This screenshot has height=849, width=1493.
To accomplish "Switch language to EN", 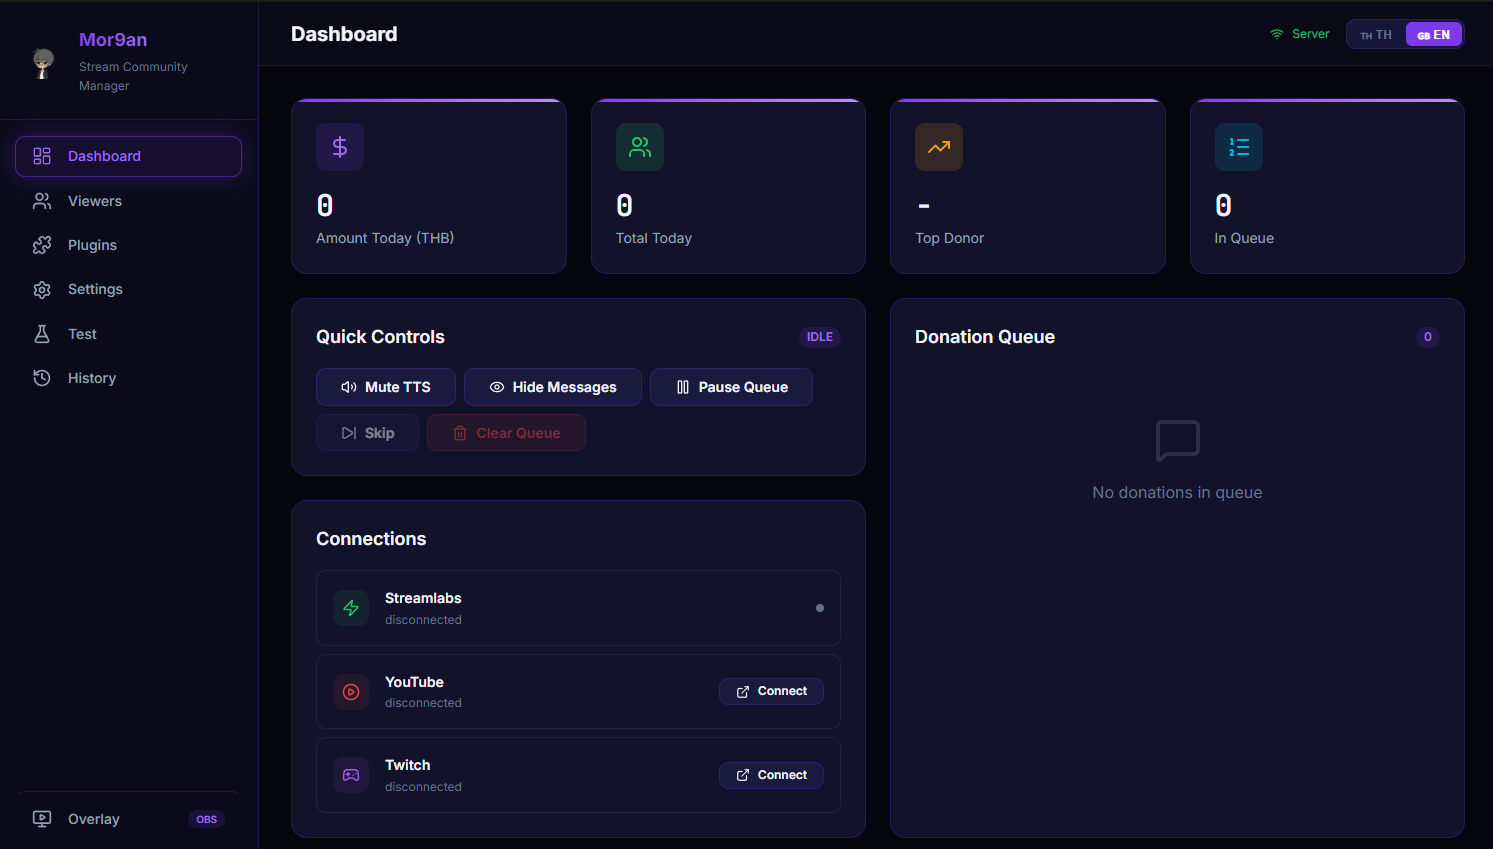I will [1434, 33].
